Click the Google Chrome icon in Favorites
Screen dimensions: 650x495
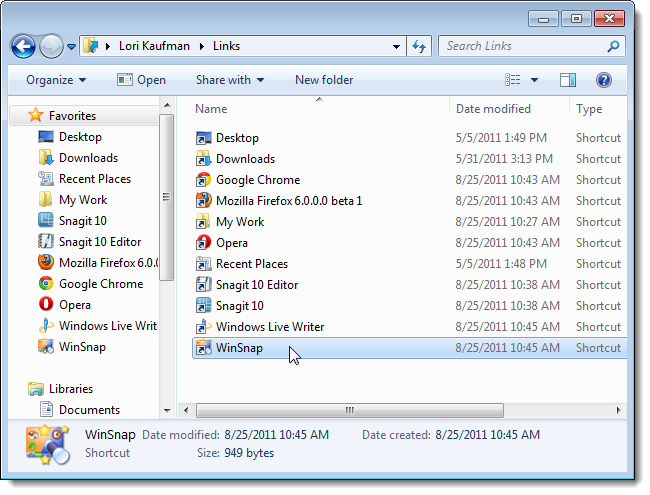[46, 284]
